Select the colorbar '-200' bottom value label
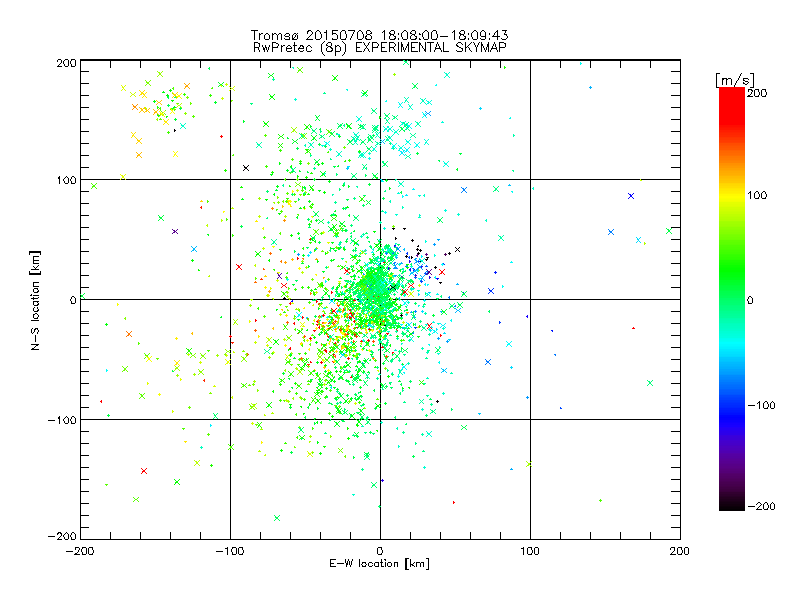Viewport: 800px width, 600px height. (761, 506)
